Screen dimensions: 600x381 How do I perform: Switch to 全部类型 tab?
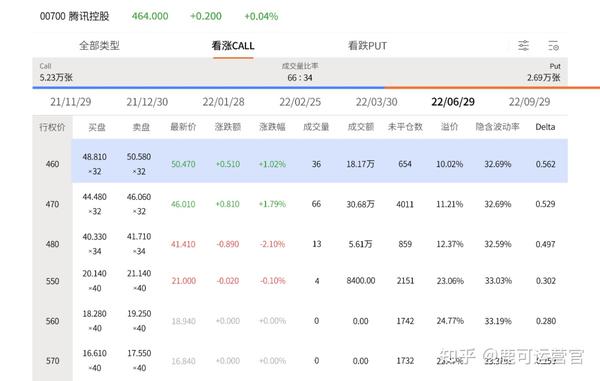[x=99, y=46]
